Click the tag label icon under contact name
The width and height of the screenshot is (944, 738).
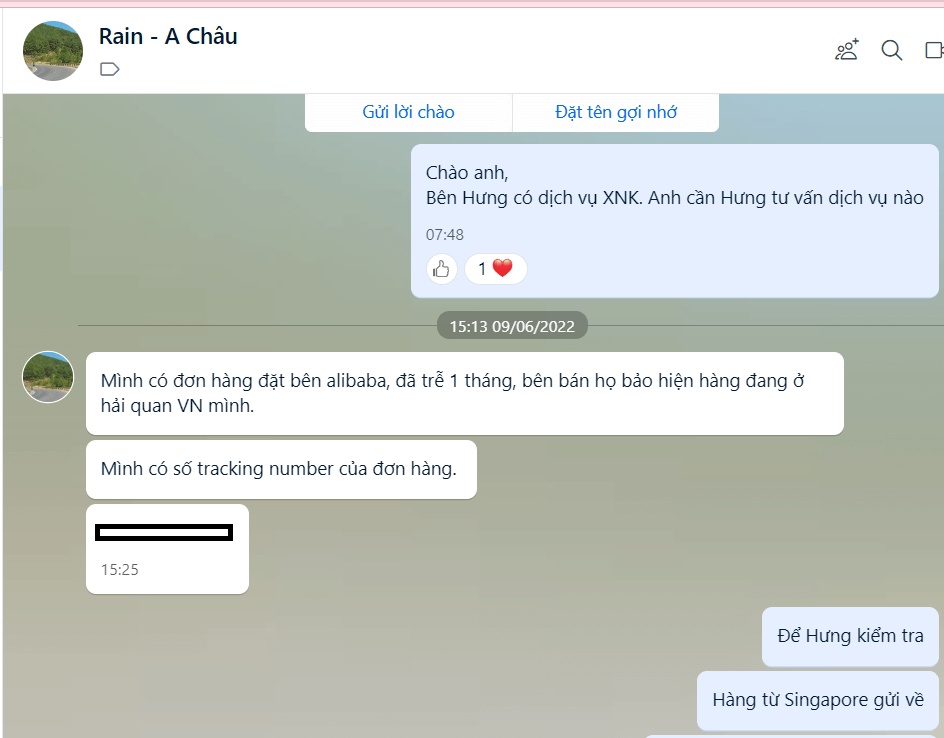(x=110, y=69)
